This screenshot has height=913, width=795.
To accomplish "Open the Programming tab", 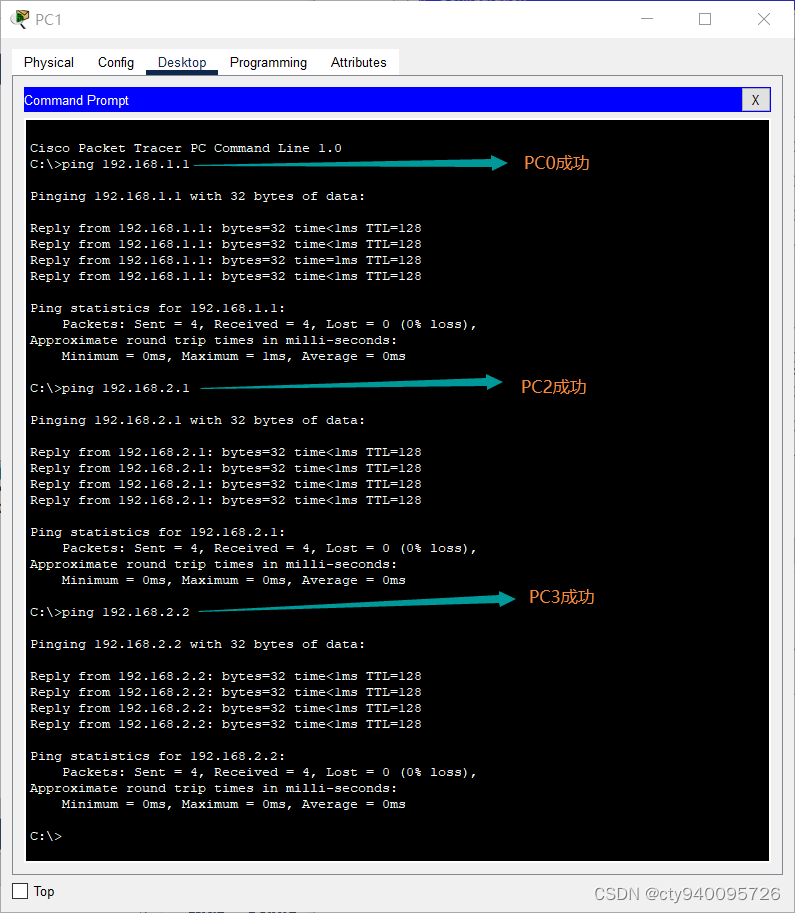I will [x=268, y=62].
